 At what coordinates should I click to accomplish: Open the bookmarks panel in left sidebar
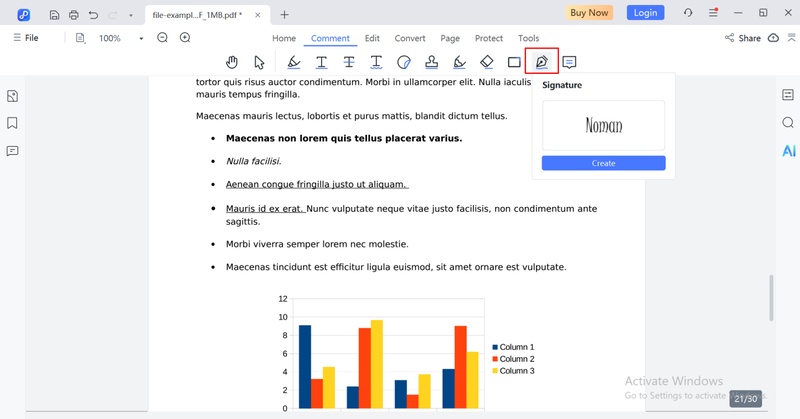(x=12, y=123)
